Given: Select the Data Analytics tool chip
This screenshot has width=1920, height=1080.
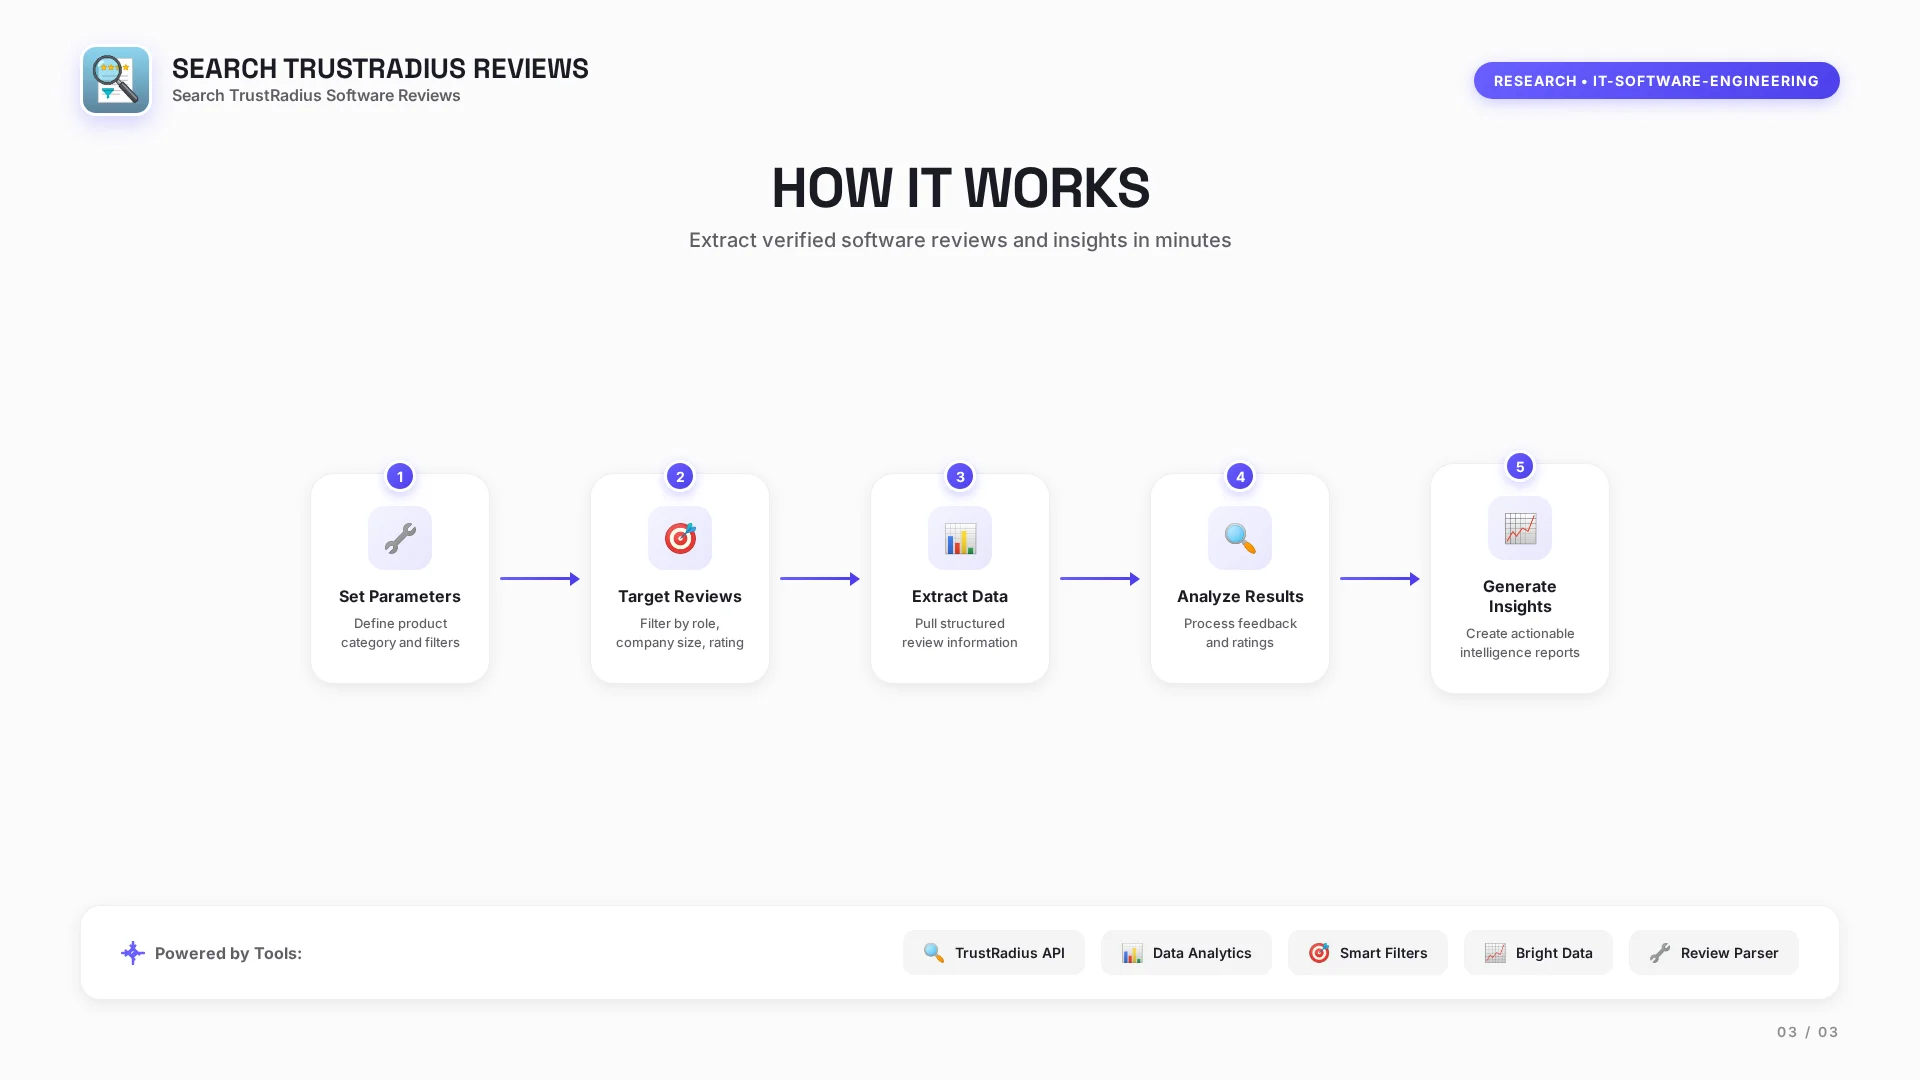Looking at the screenshot, I should (x=1186, y=953).
